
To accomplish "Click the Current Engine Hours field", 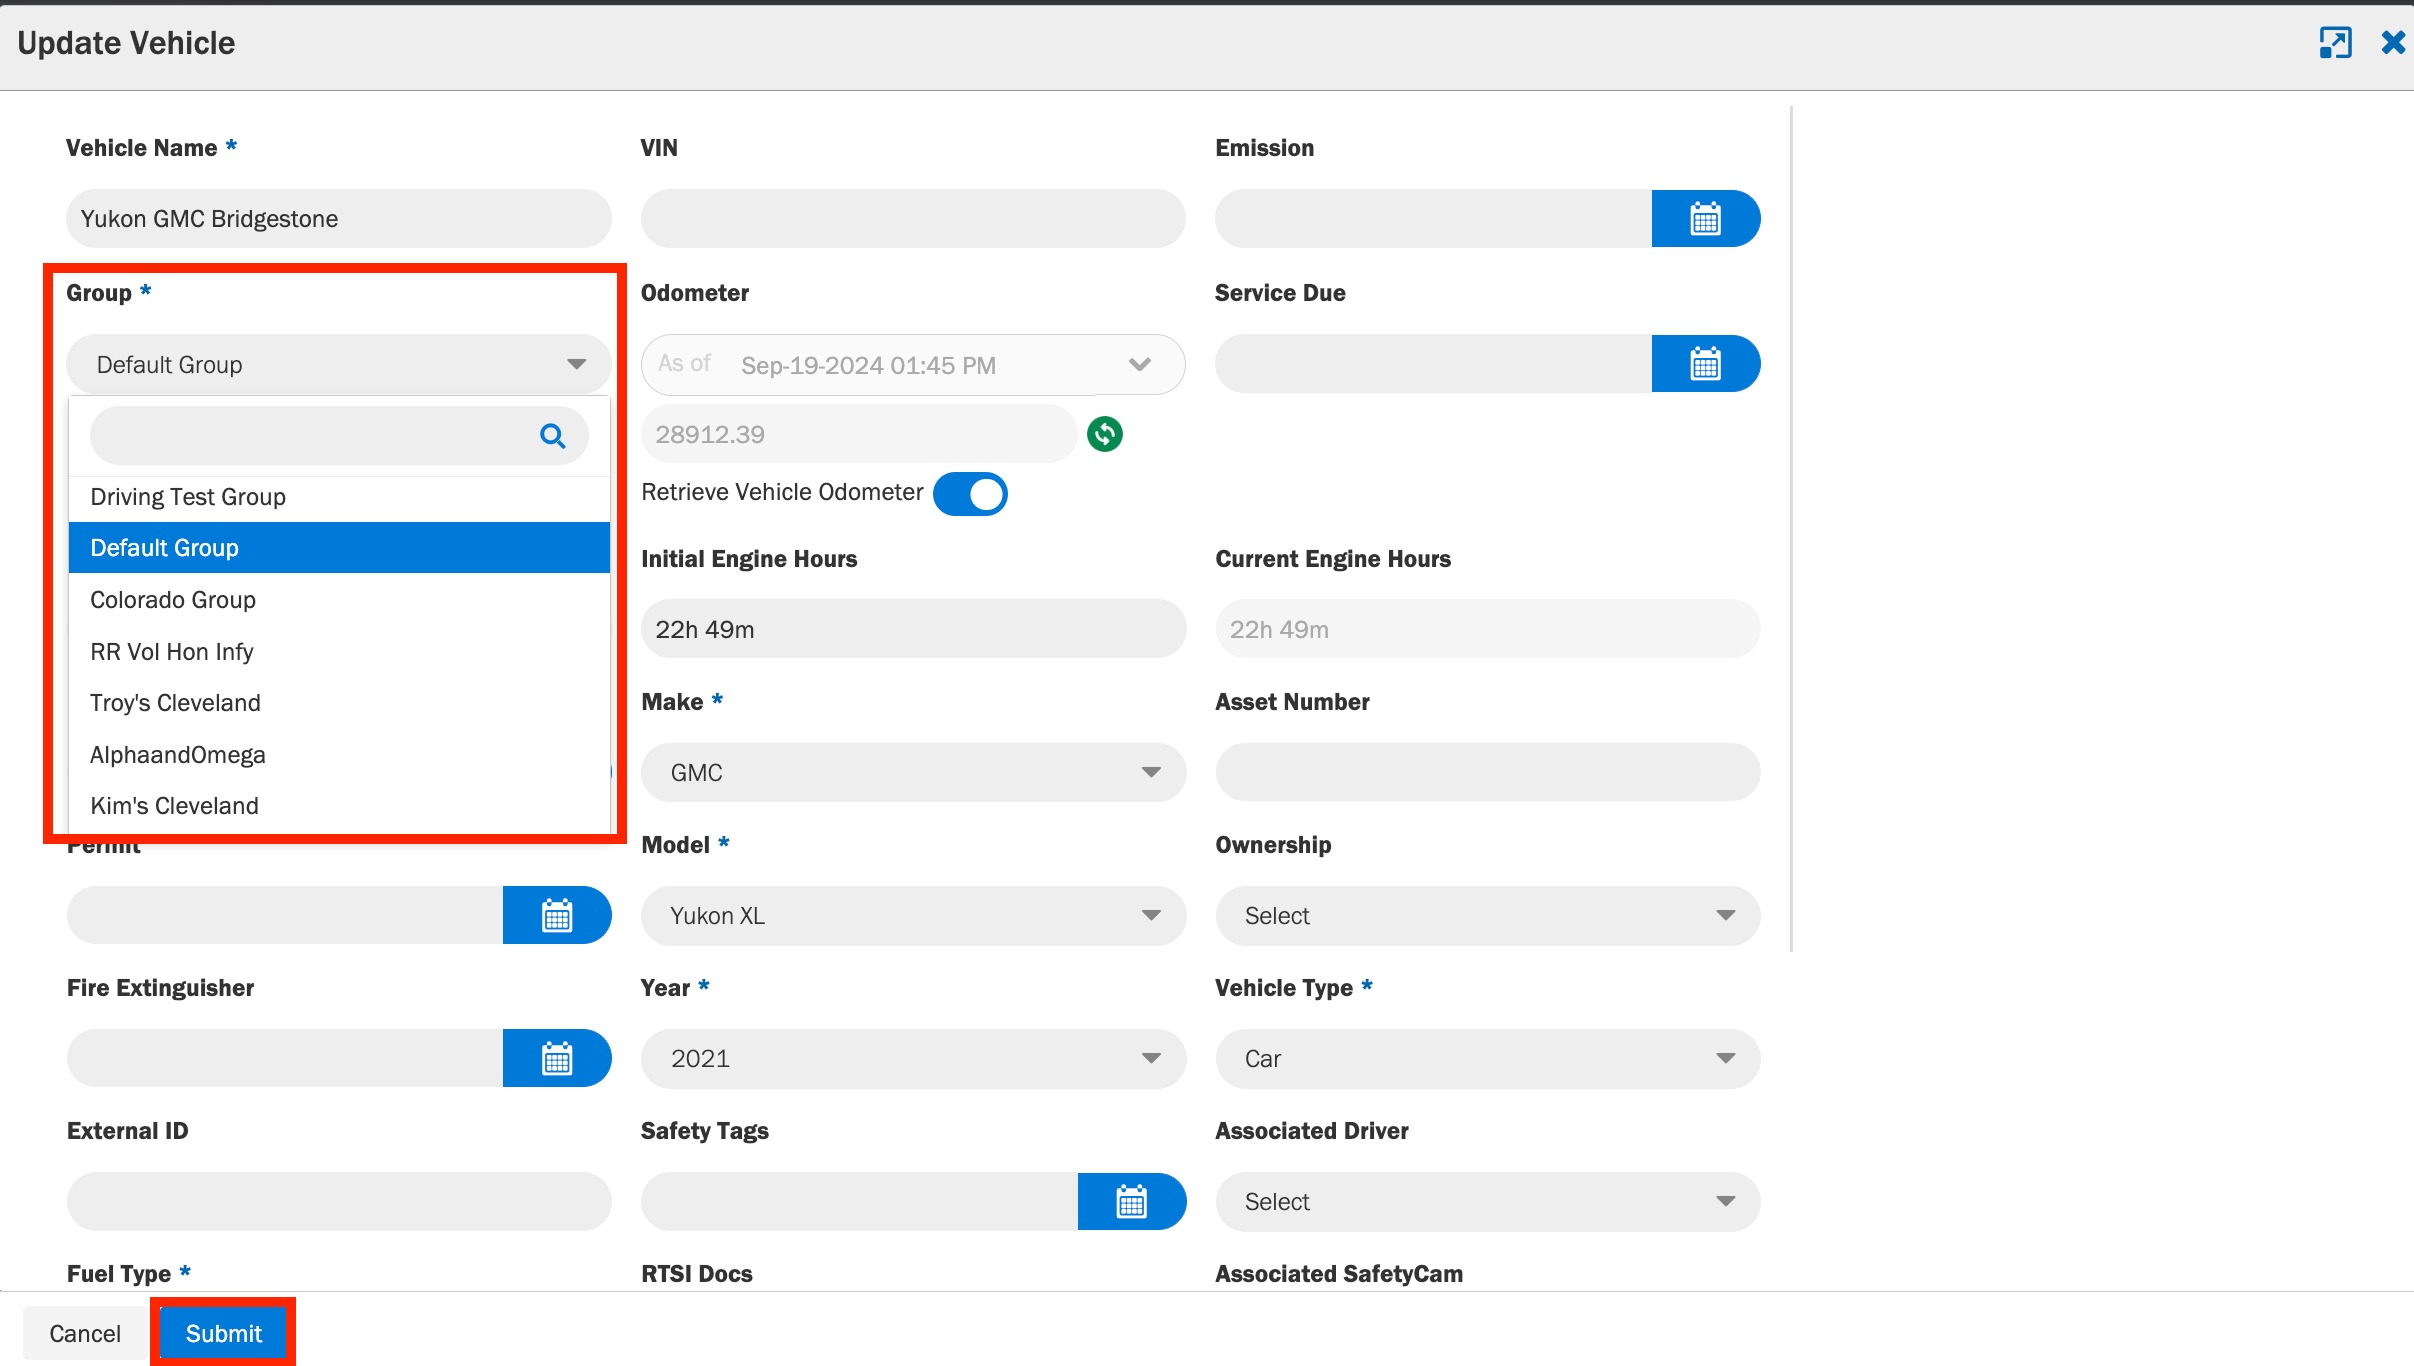I will [x=1488, y=629].
